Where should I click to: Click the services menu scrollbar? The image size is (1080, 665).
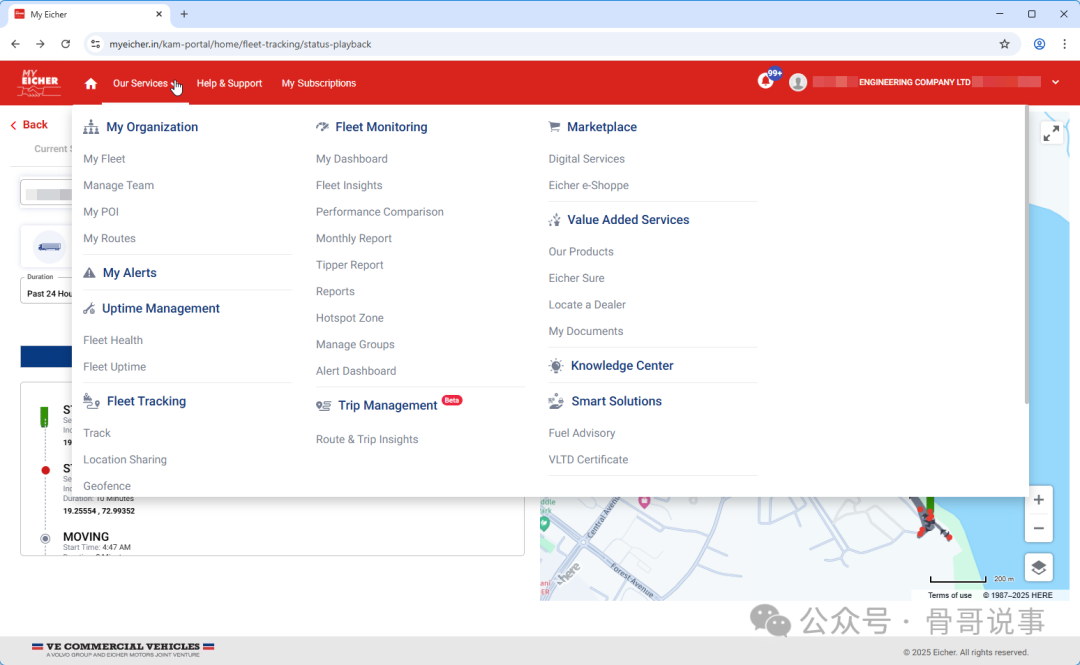tap(1026, 255)
